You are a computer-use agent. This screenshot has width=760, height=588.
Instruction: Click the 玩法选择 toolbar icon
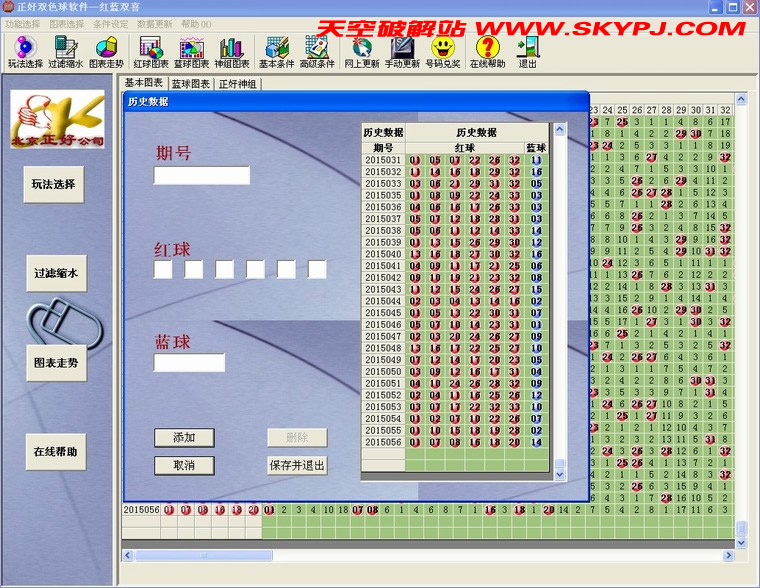24,51
